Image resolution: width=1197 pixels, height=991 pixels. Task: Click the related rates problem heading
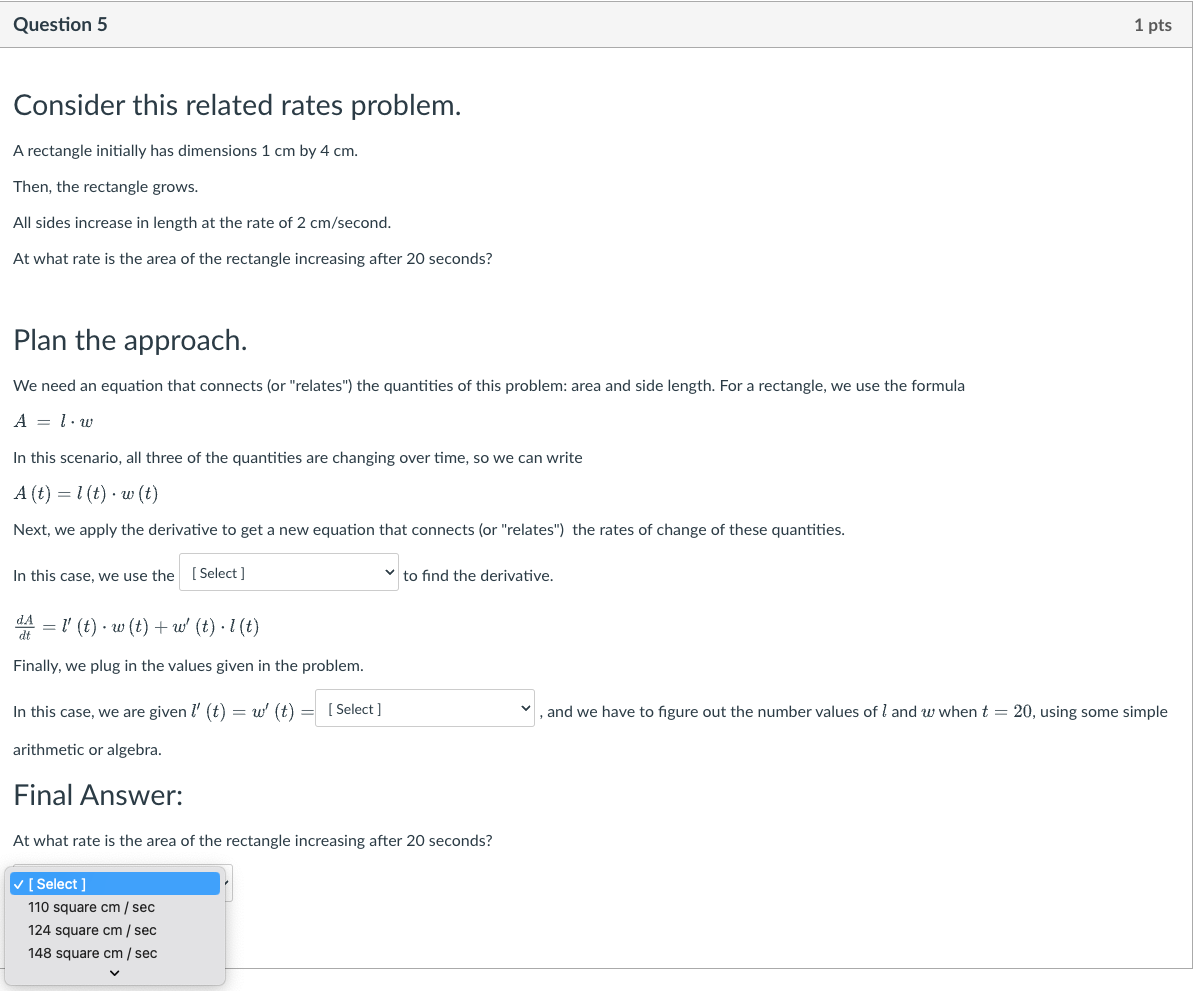236,105
